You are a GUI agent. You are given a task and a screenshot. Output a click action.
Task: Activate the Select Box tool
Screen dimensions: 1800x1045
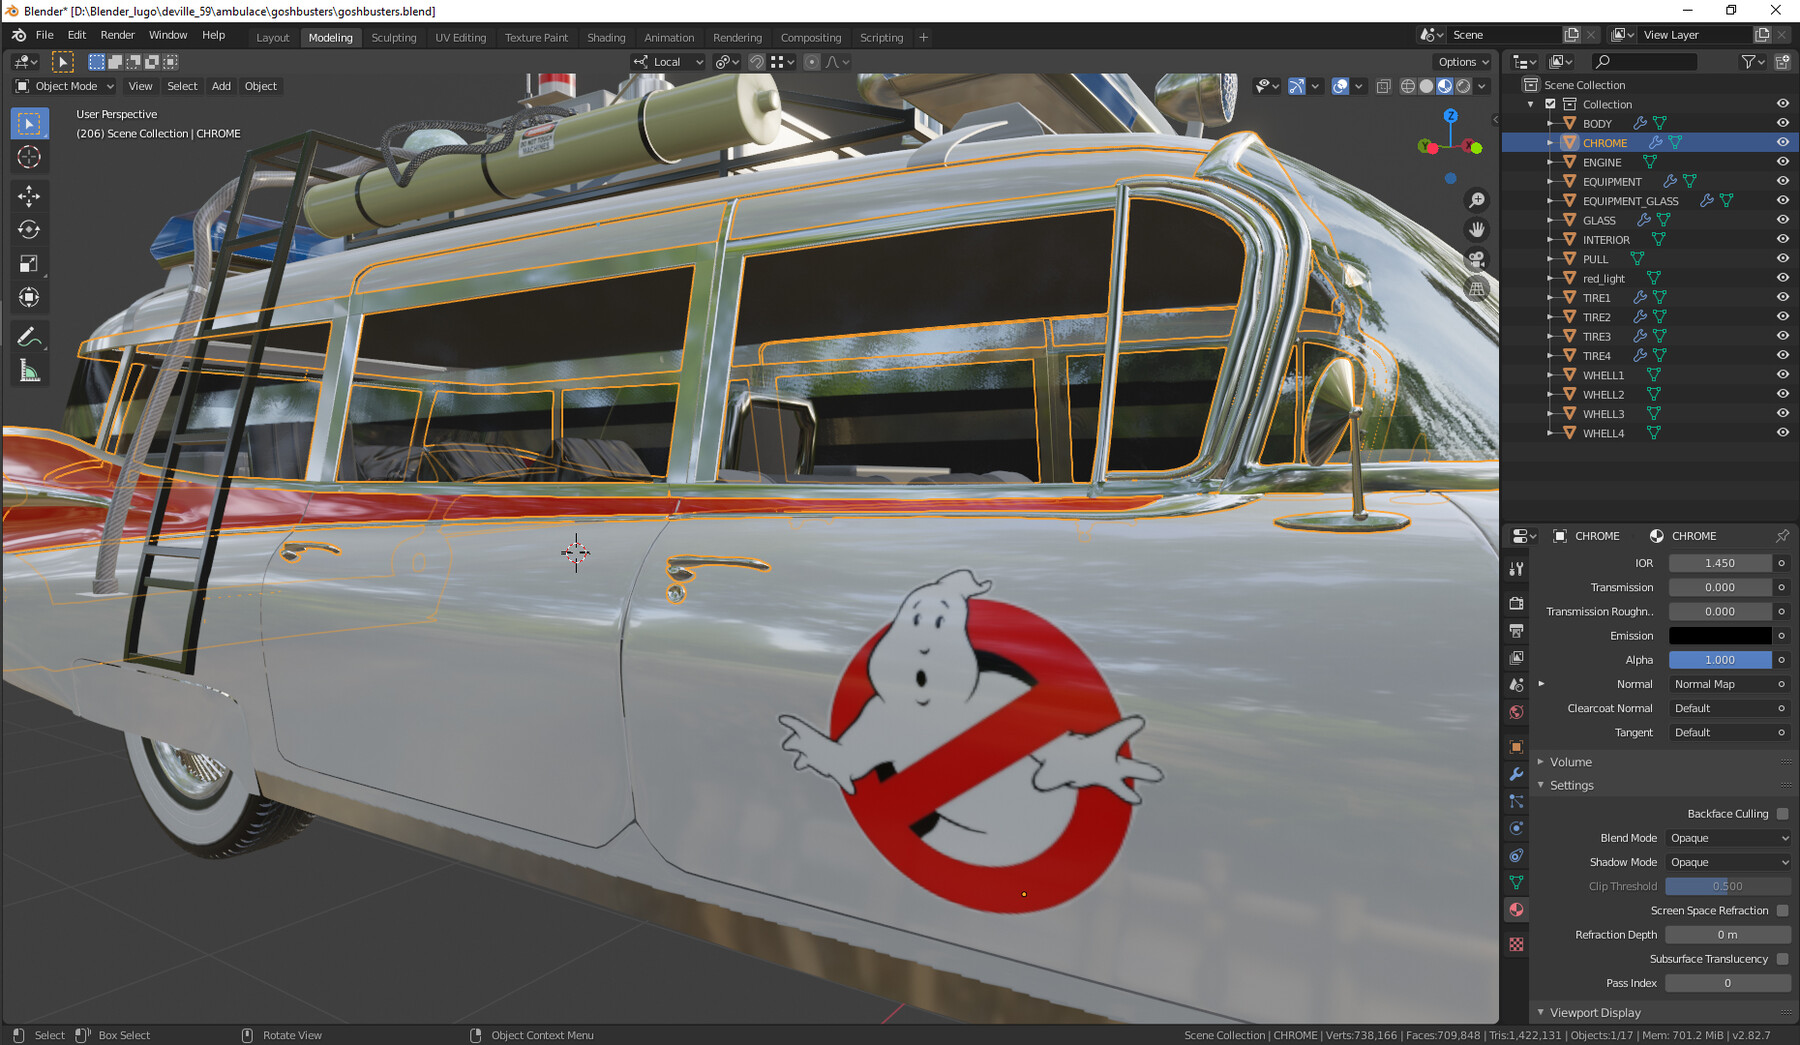[x=29, y=123]
